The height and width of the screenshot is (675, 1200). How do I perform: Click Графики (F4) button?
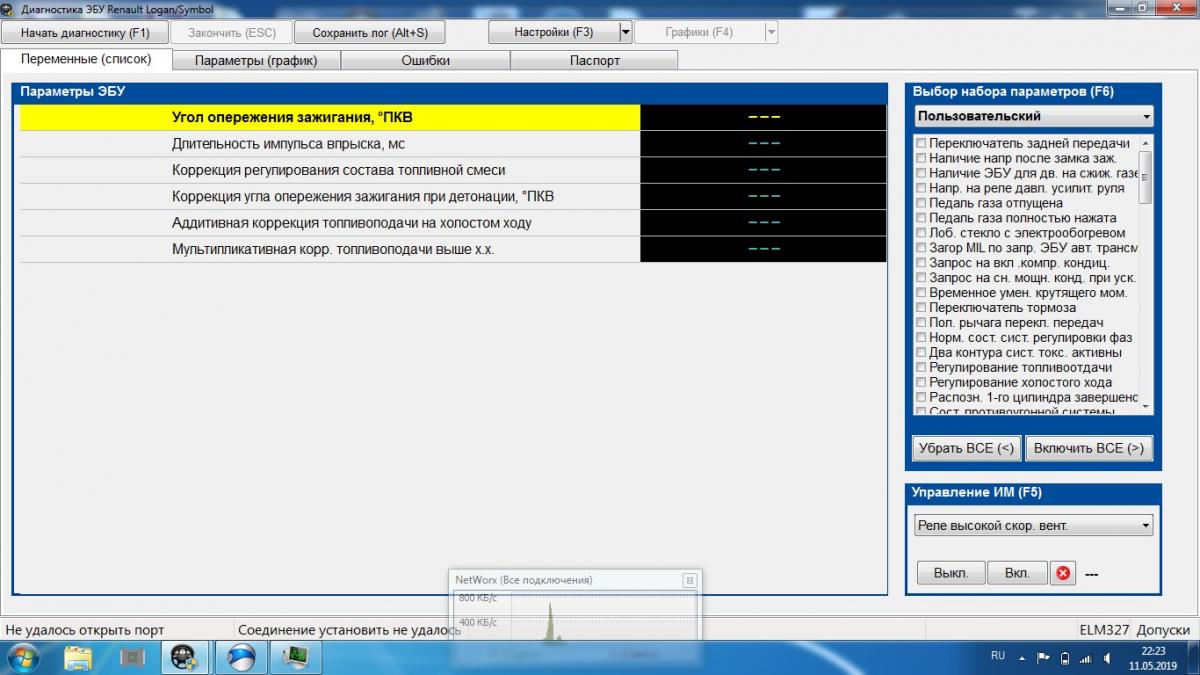(699, 32)
